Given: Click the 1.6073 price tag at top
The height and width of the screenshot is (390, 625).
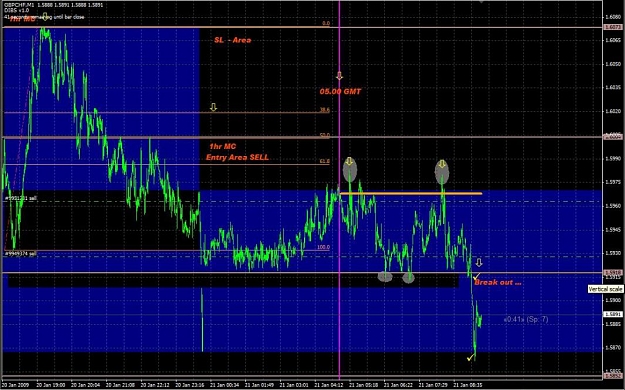Looking at the screenshot, I should [613, 27].
